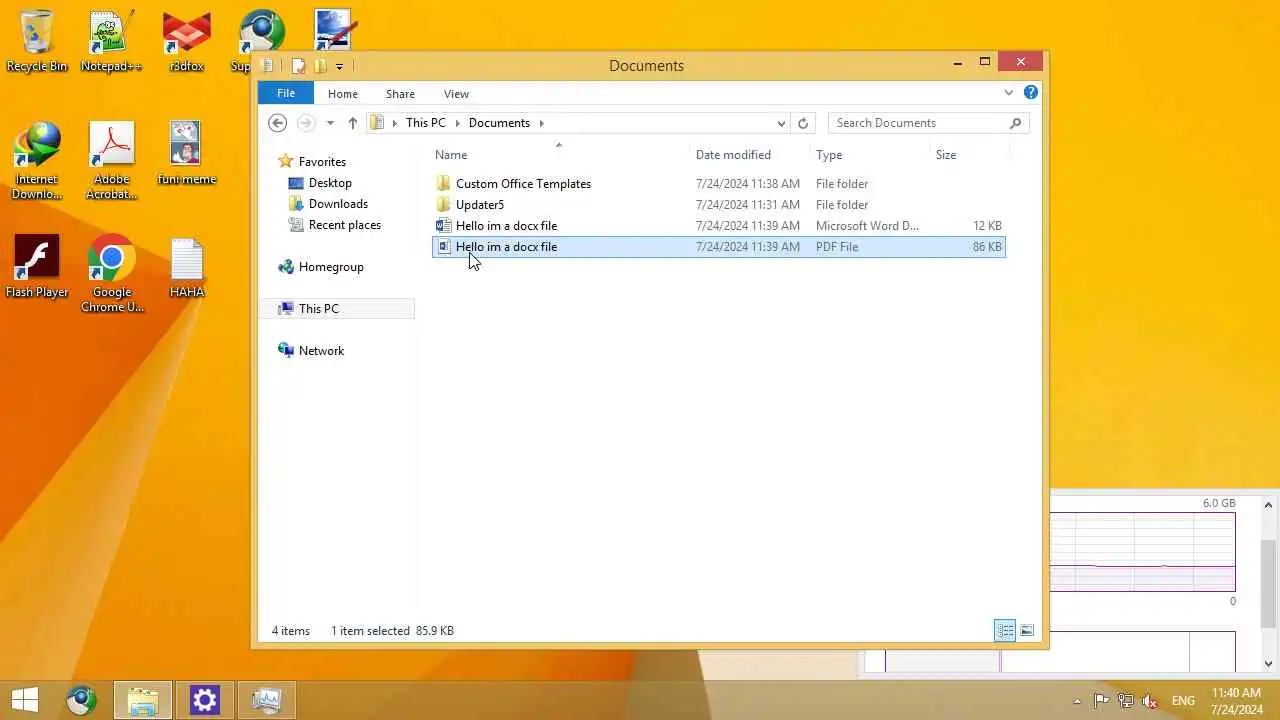Select the funi meme desktop file
Image resolution: width=1280 pixels, height=720 pixels.
click(x=187, y=153)
